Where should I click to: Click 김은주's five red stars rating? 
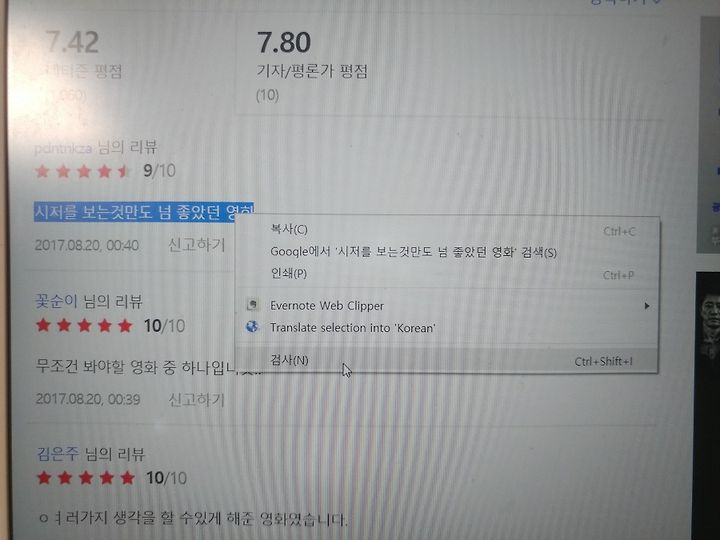[x=85, y=478]
